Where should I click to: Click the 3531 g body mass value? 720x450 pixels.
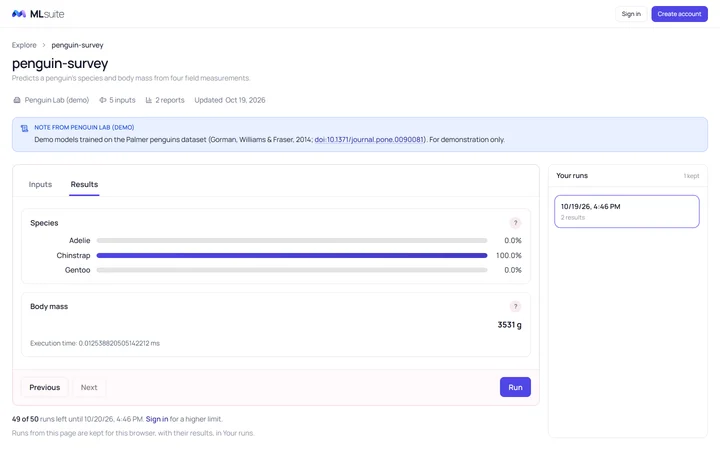(509, 325)
